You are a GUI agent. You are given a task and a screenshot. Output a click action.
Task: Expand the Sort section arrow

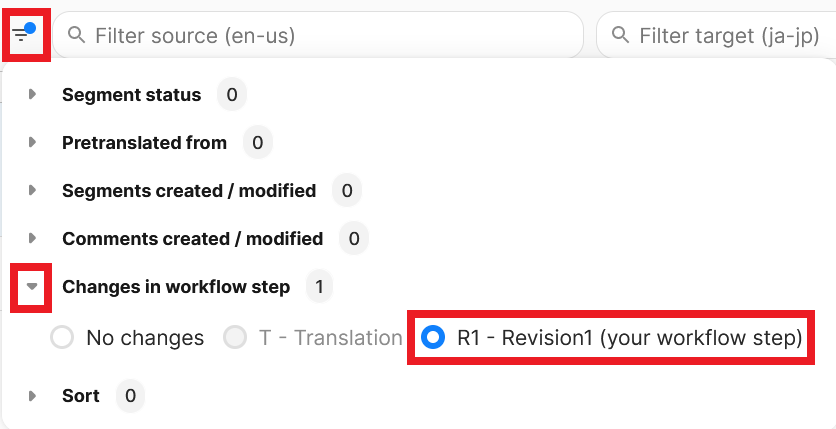pos(33,396)
